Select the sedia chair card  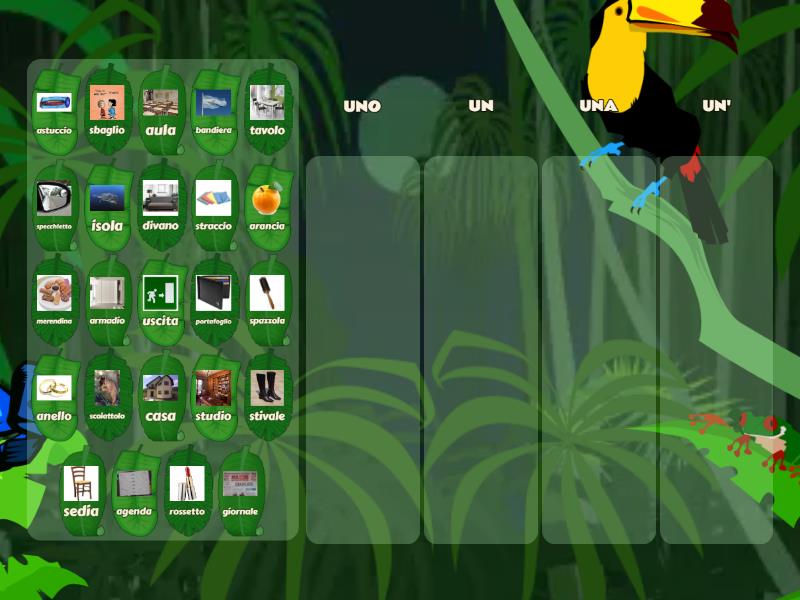[x=81, y=491]
